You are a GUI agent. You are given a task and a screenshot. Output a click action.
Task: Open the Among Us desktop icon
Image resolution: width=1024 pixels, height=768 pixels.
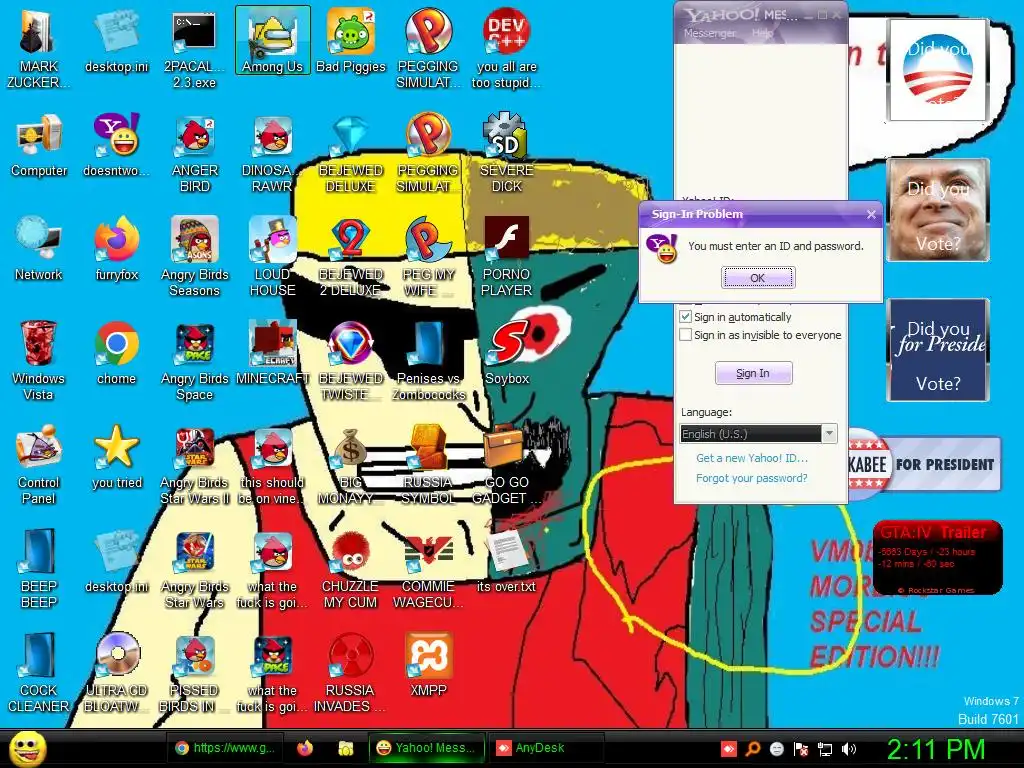(272, 40)
